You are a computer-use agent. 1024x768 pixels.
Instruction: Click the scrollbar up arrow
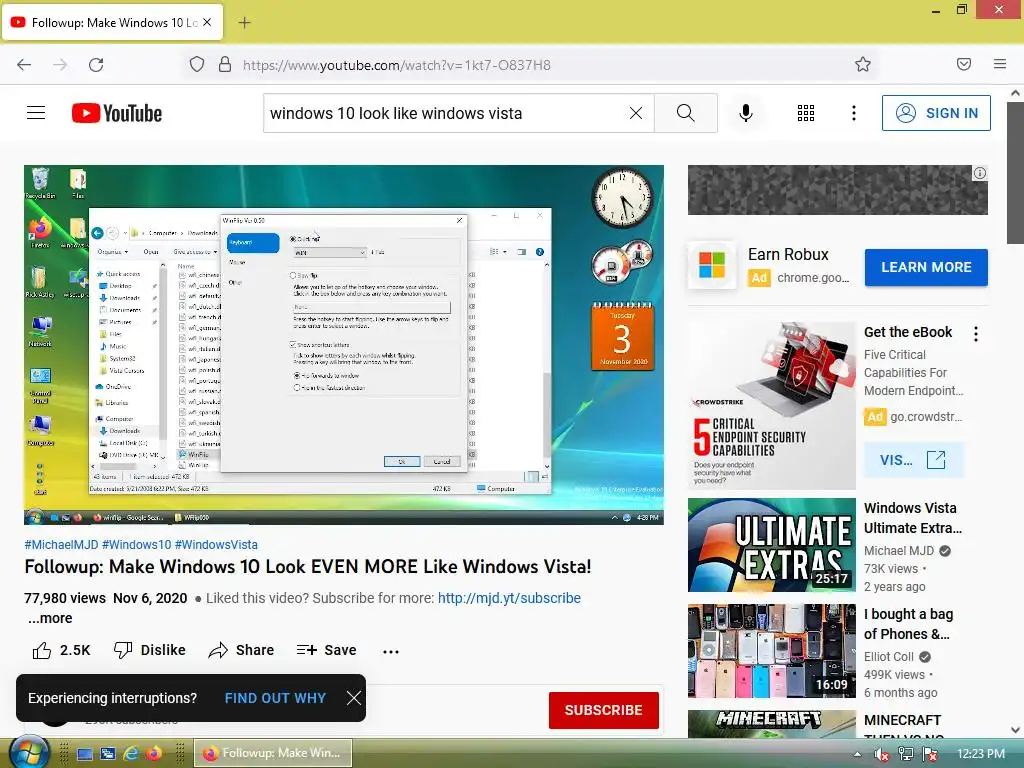[x=1015, y=93]
